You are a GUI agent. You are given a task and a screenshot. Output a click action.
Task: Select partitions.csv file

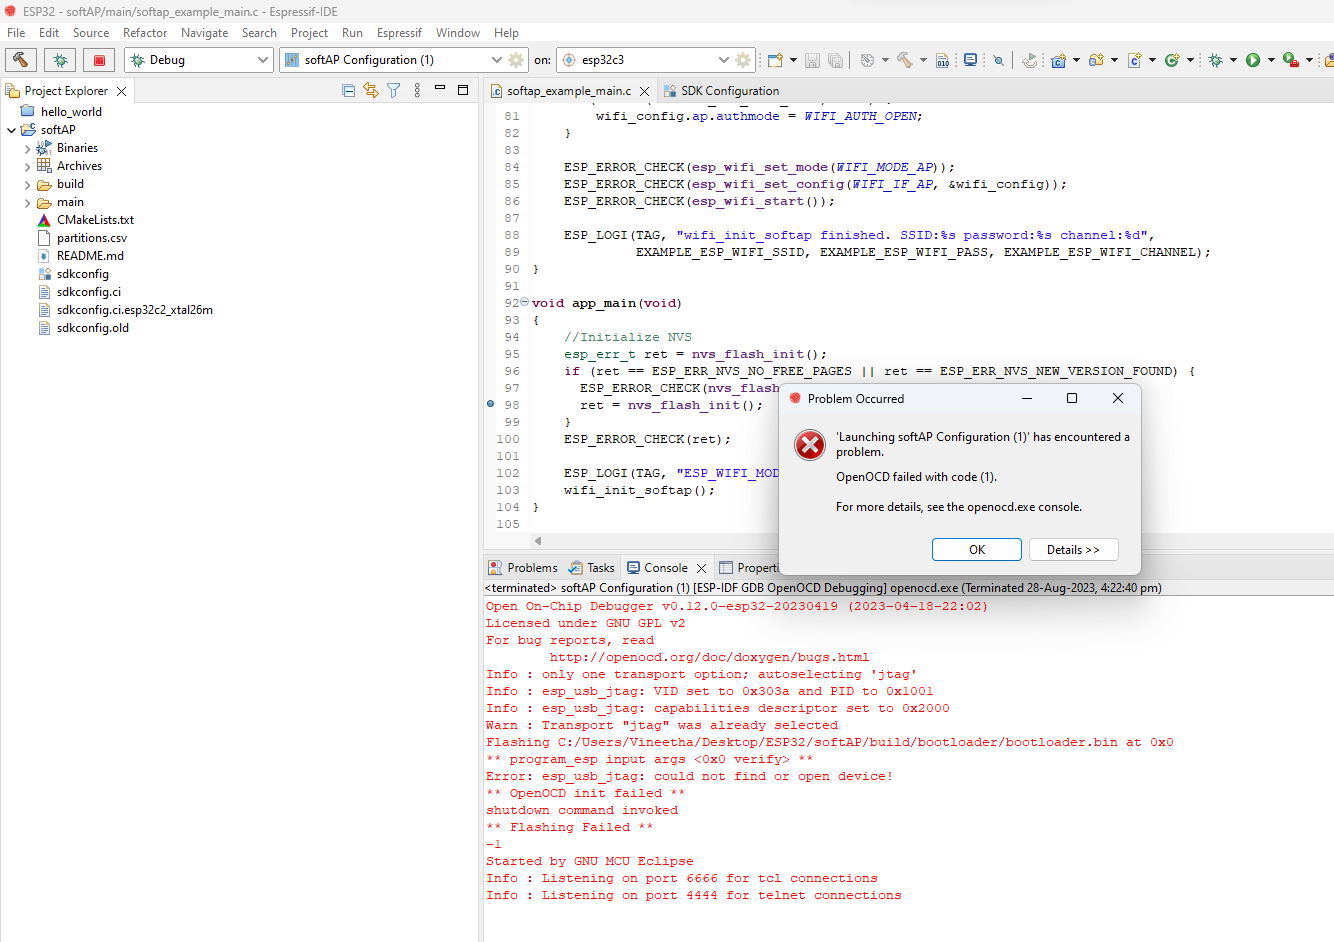point(92,238)
